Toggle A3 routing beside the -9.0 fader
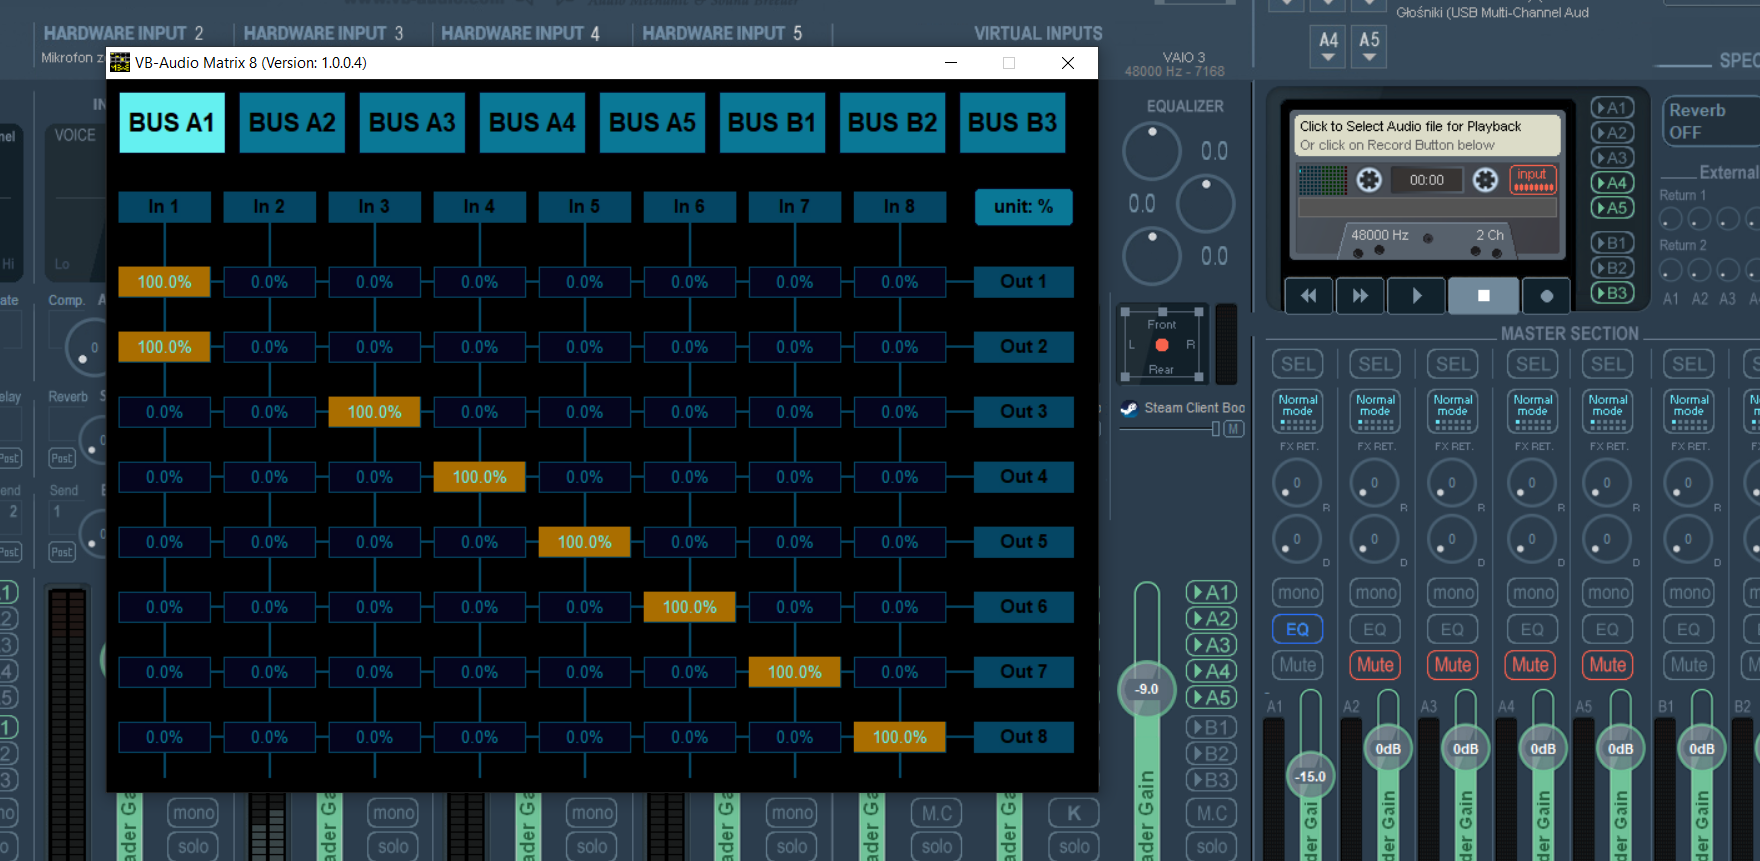The image size is (1760, 861). [1211, 645]
